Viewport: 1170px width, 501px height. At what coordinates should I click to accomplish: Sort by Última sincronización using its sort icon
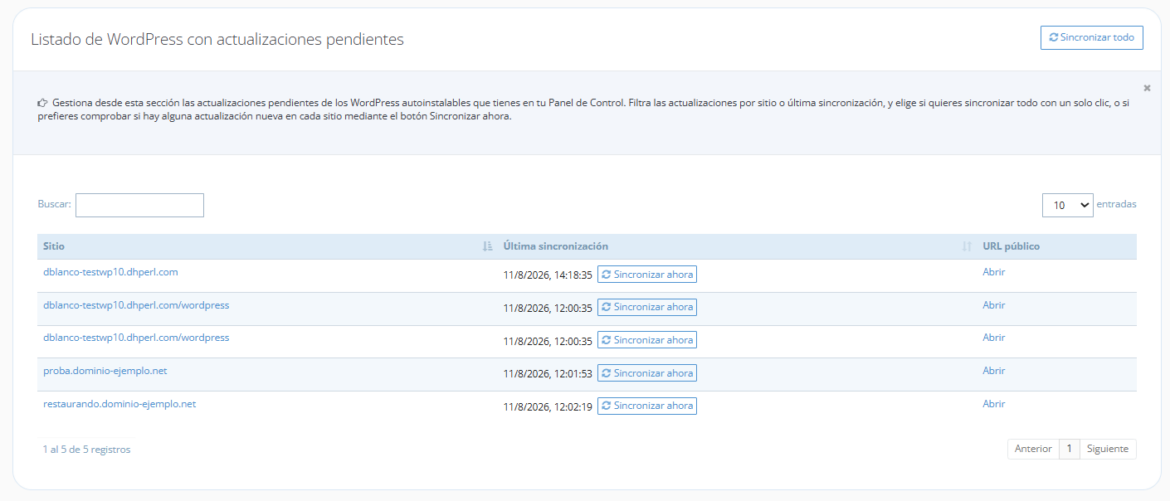(x=967, y=246)
